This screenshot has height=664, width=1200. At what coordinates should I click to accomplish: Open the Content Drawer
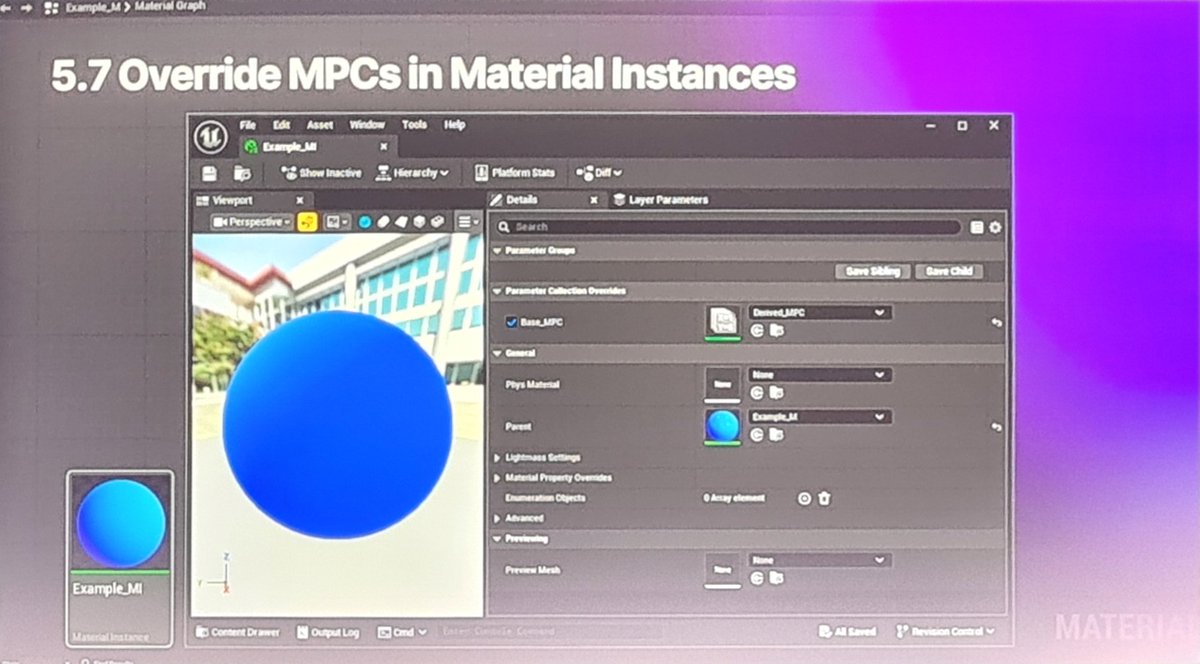(x=239, y=632)
